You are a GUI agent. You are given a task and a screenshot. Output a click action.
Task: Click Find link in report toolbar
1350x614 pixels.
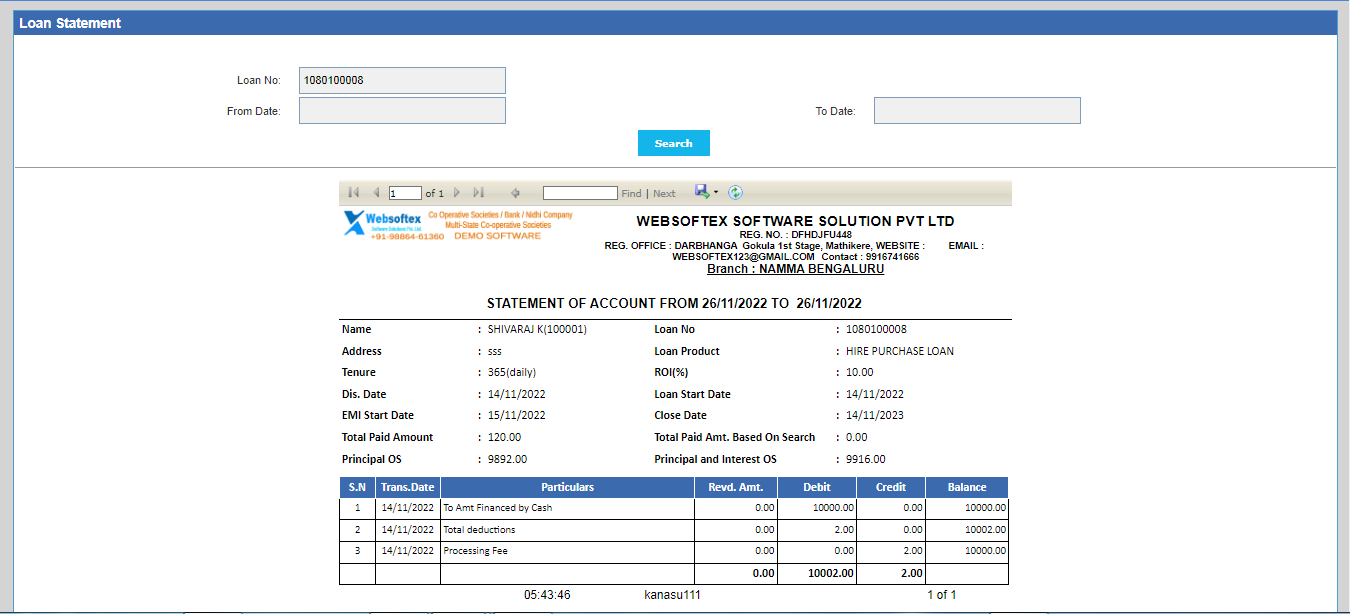631,194
